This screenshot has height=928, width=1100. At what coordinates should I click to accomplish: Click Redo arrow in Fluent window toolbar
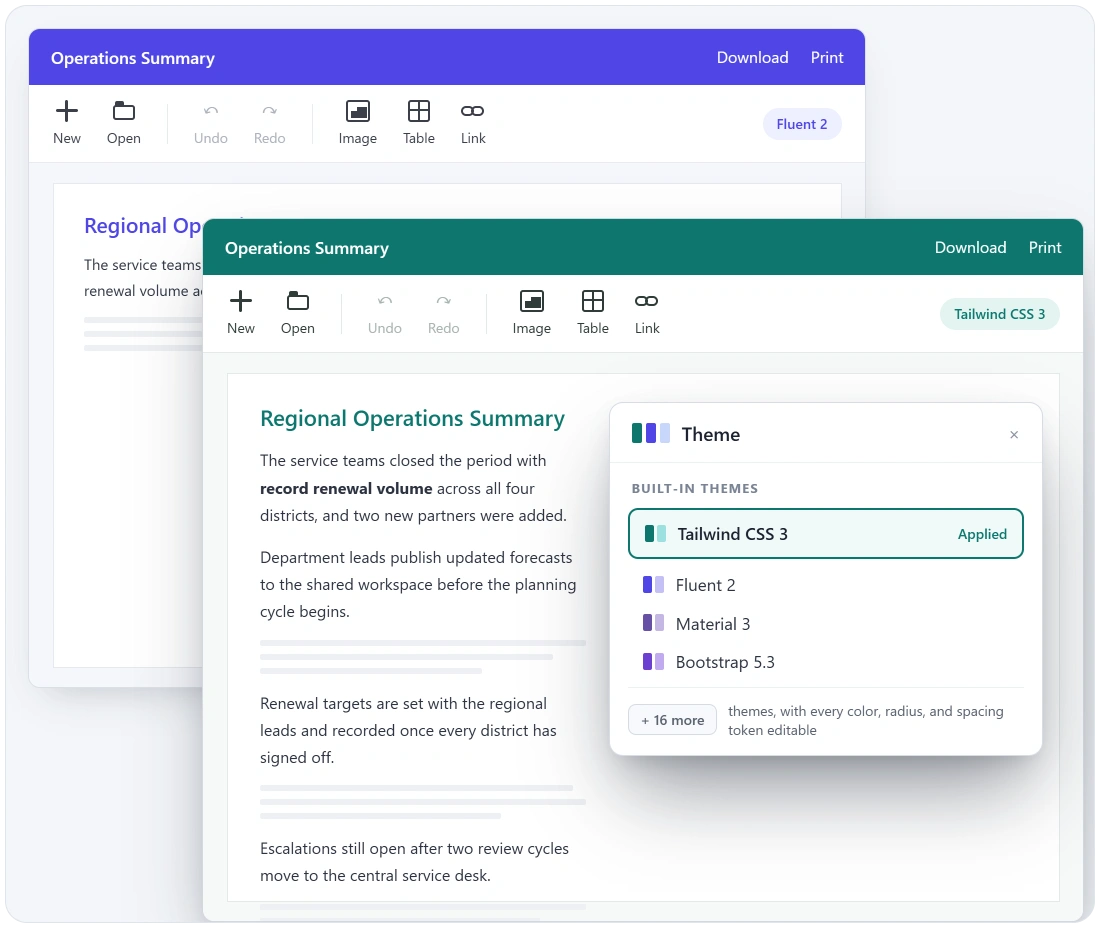(269, 111)
